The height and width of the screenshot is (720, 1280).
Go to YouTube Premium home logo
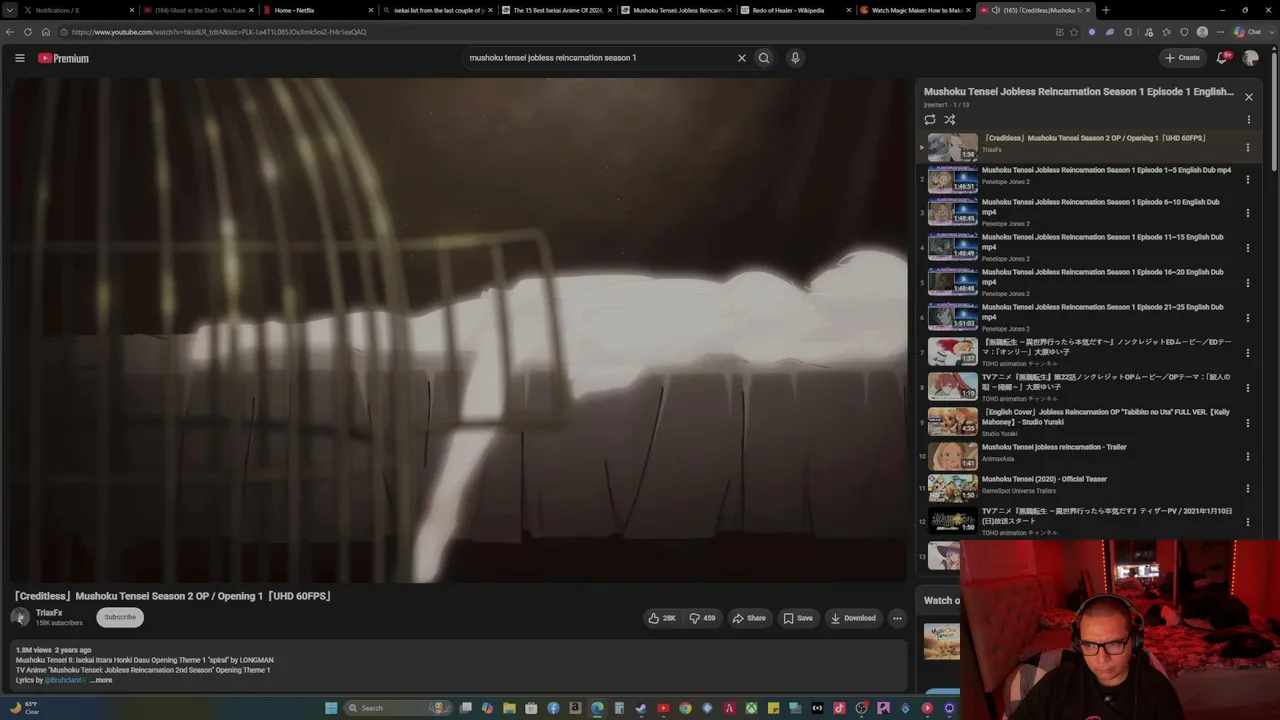tap(64, 58)
